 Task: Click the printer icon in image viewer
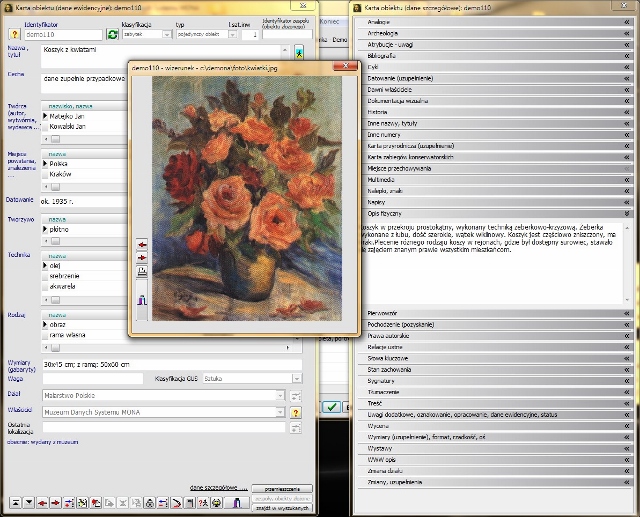[x=142, y=271]
